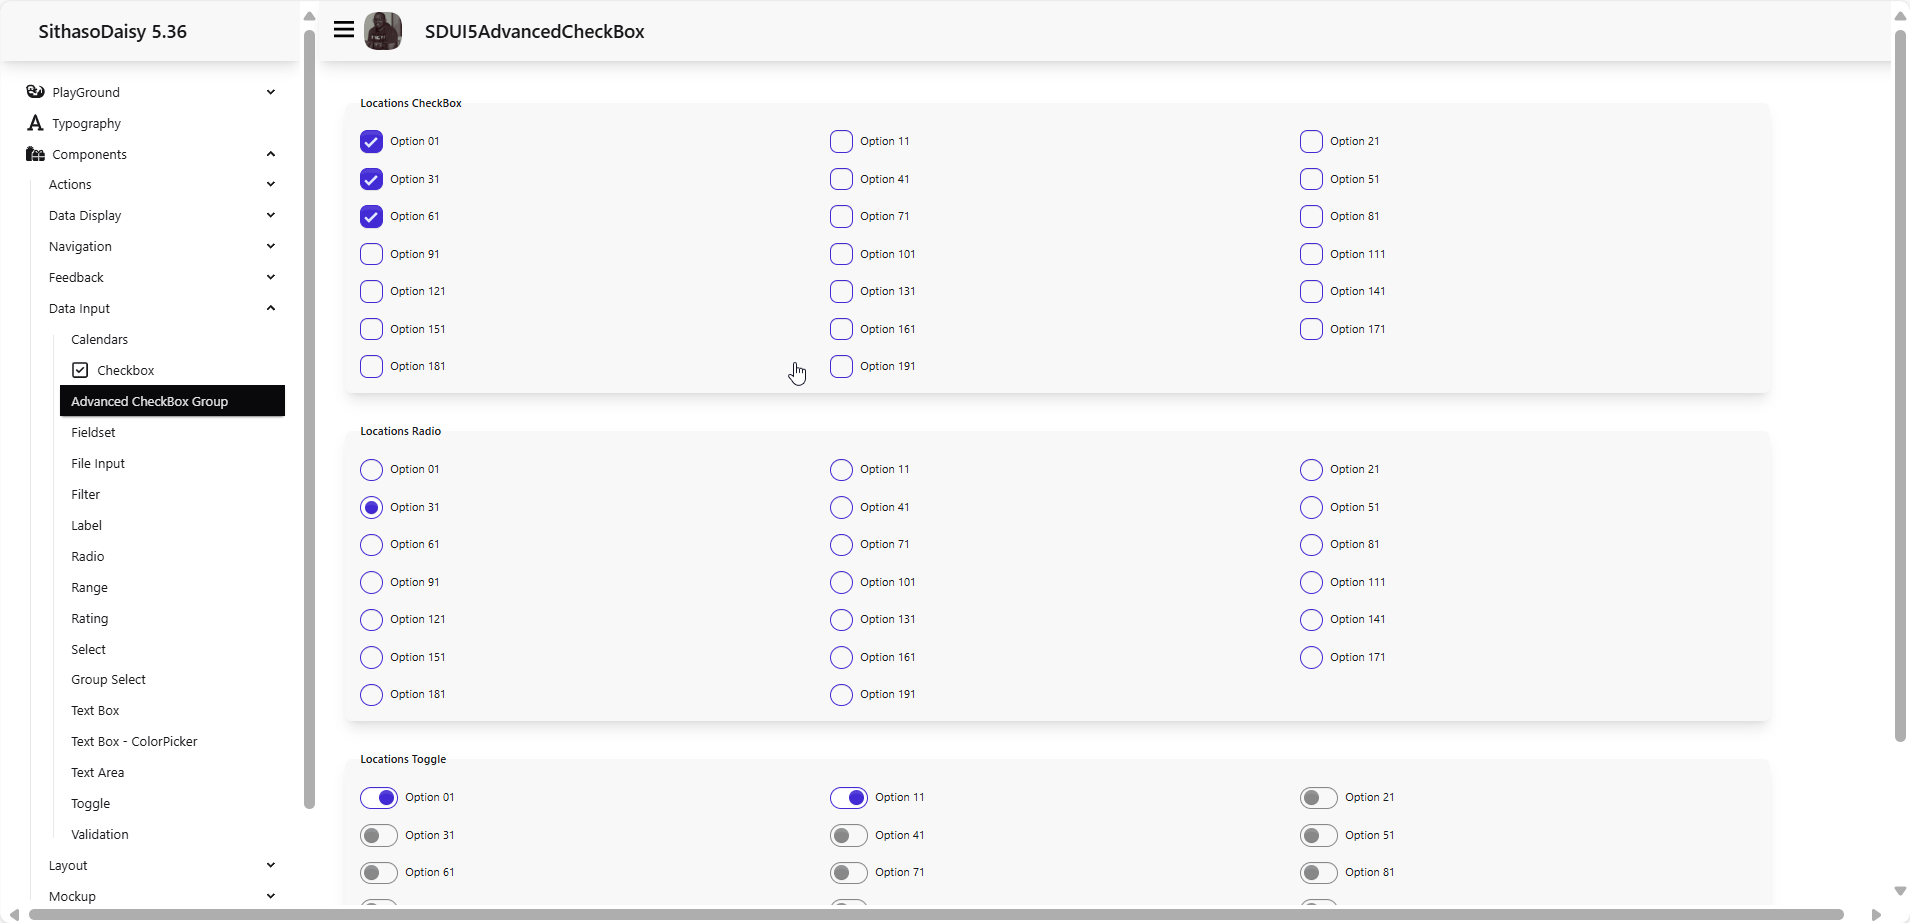
Task: Select the Option 71 radio button
Action: click(x=841, y=545)
